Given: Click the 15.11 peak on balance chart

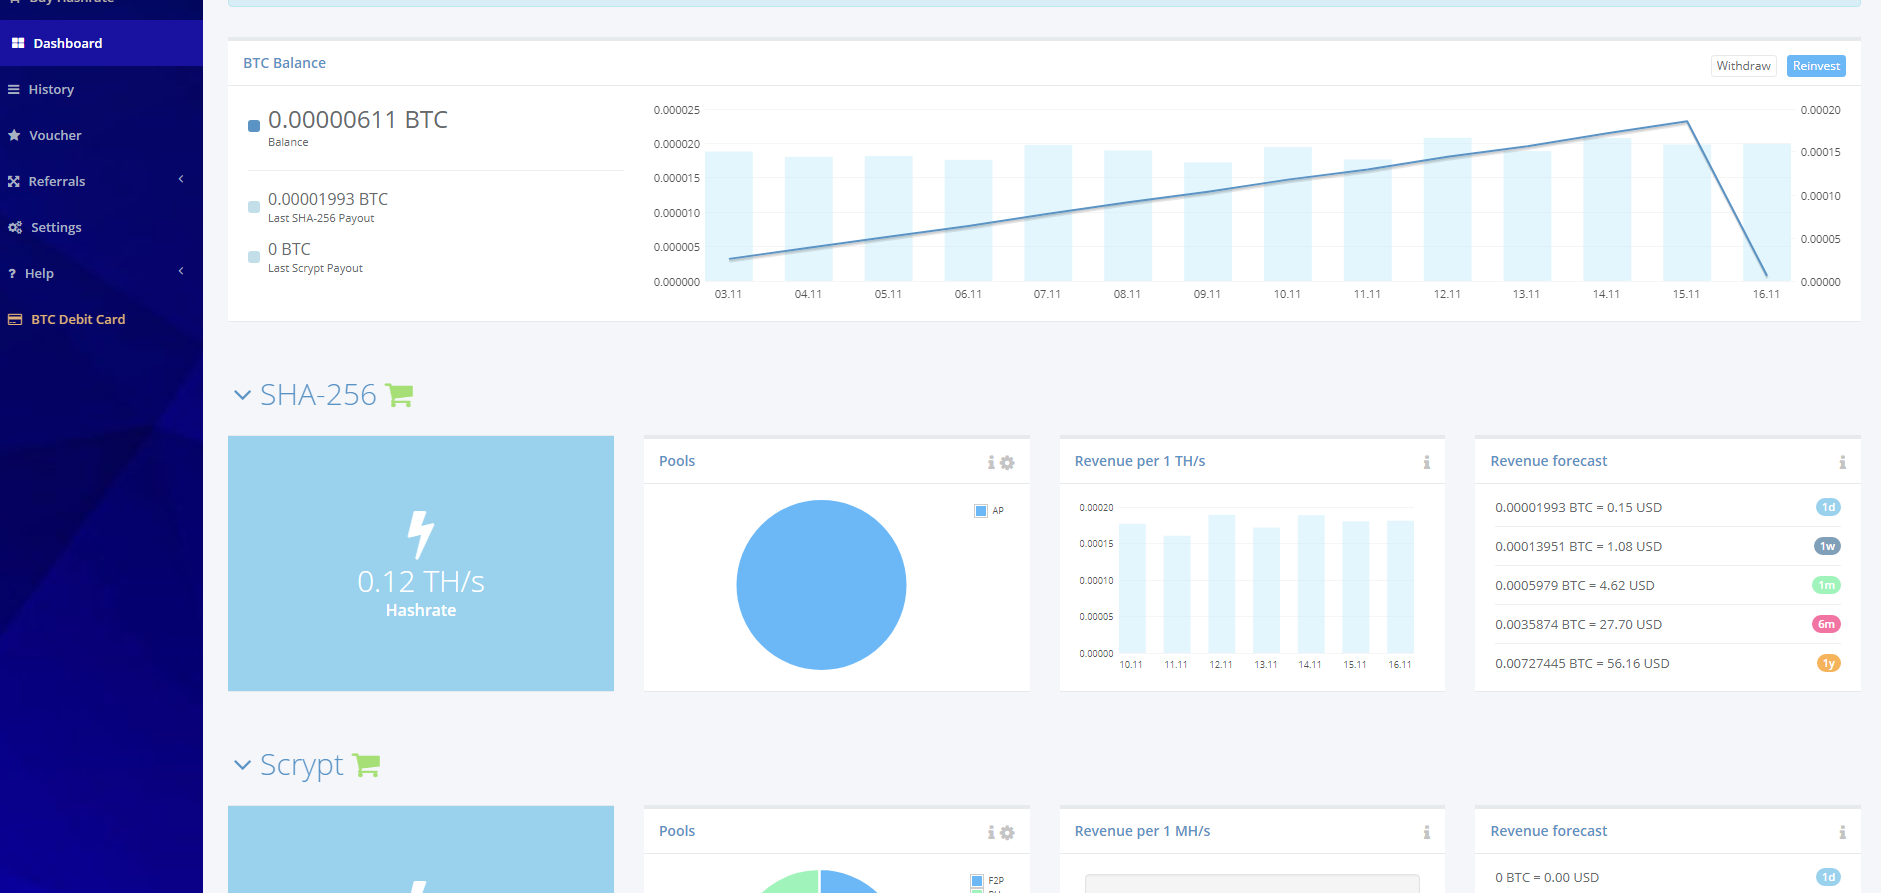Looking at the screenshot, I should pos(1687,122).
